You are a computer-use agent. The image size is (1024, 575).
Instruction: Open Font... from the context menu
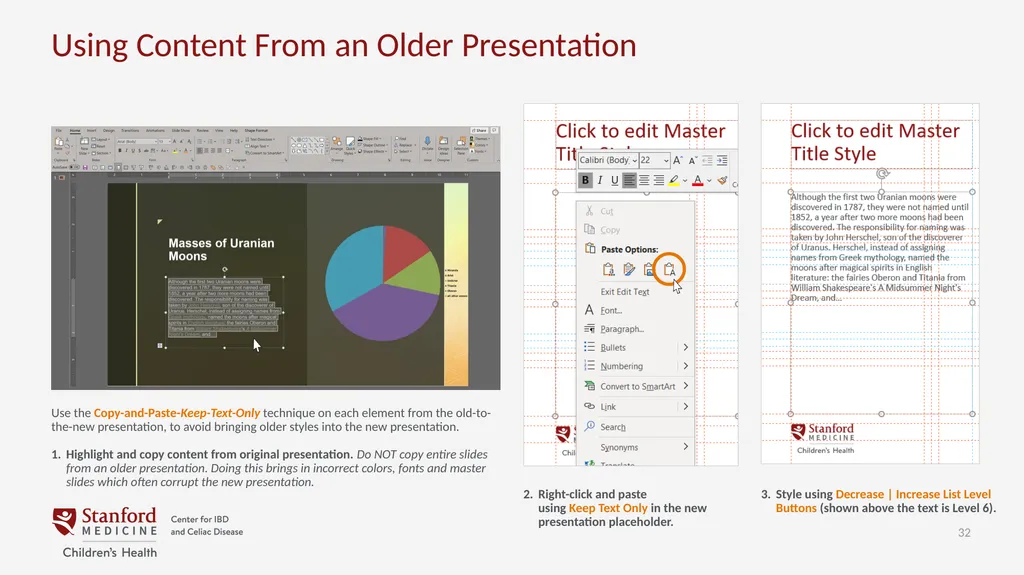(x=611, y=310)
